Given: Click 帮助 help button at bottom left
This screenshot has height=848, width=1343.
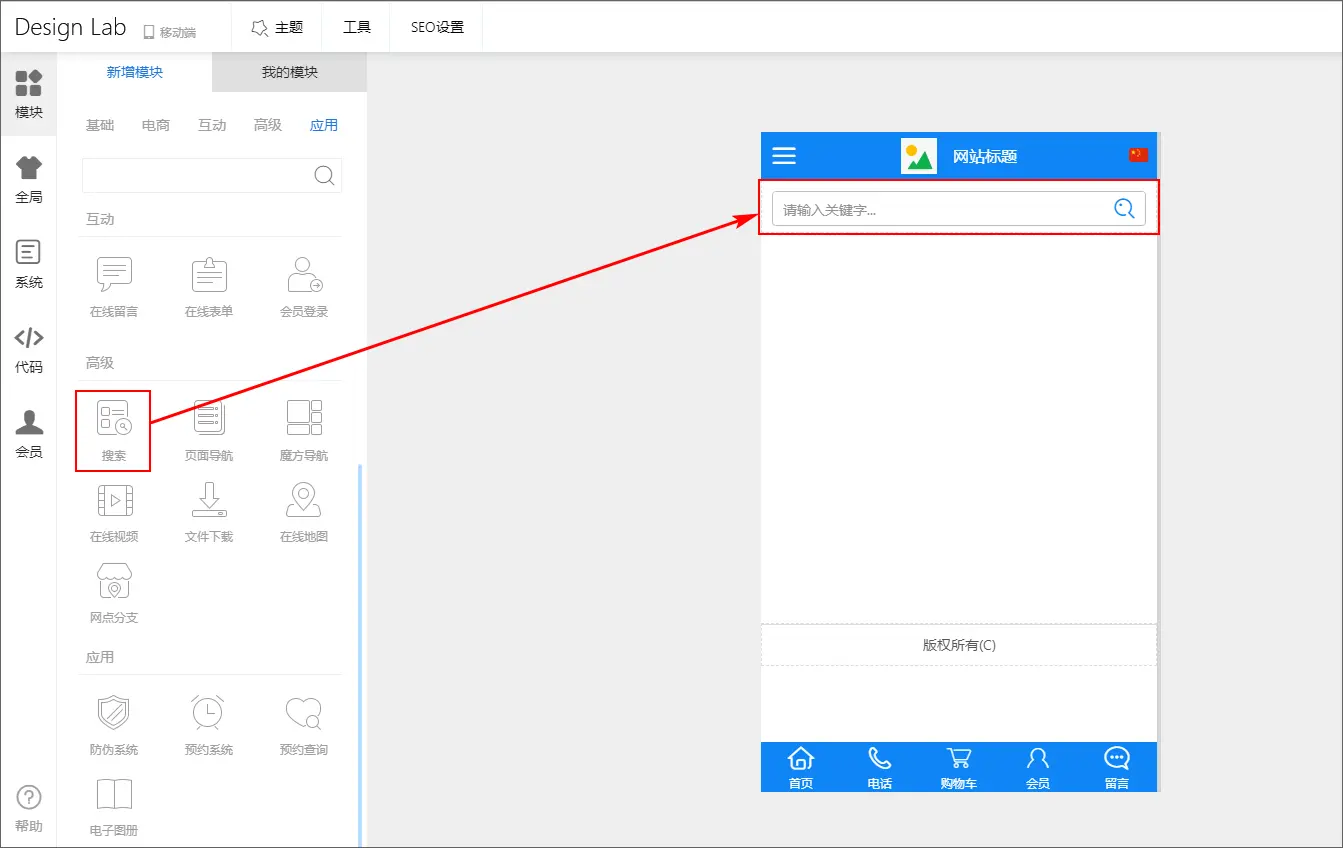Looking at the screenshot, I should pos(29,808).
